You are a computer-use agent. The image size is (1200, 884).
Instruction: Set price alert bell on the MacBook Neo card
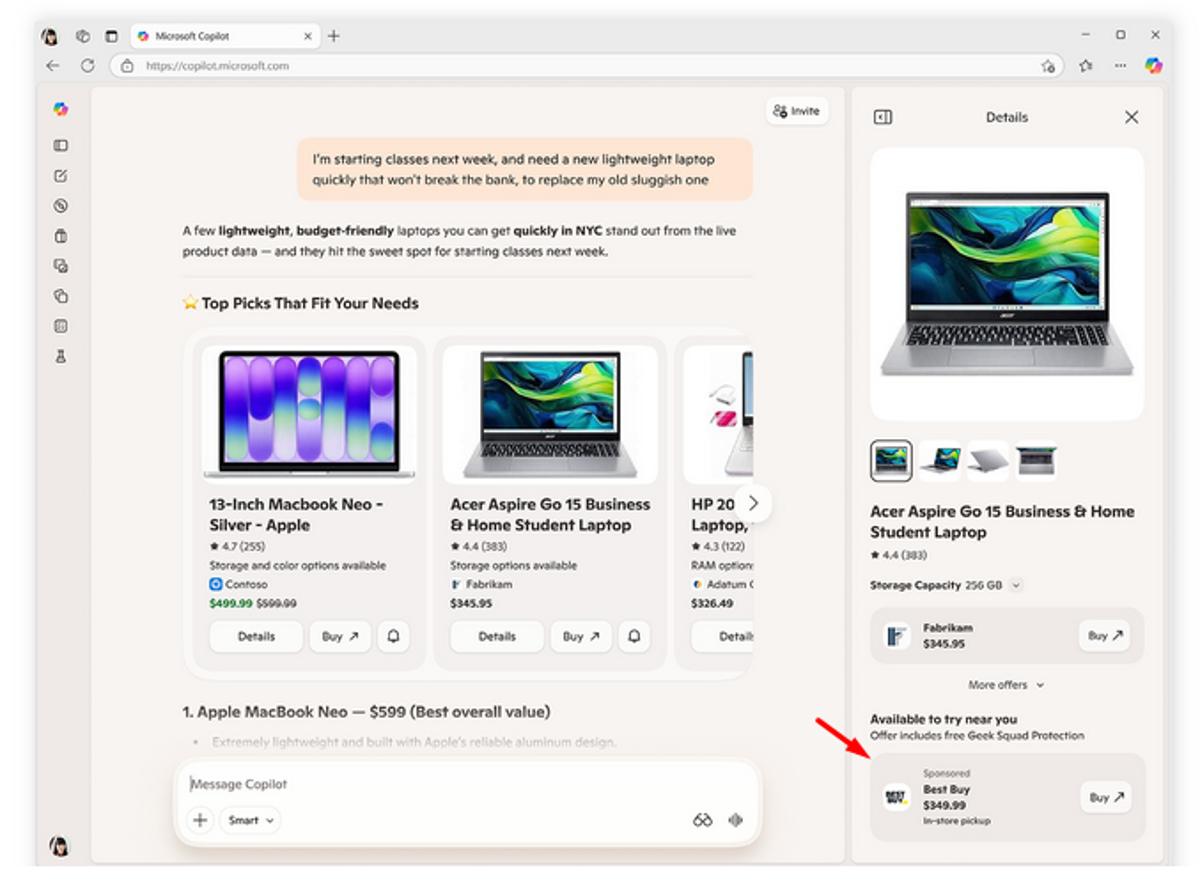tap(394, 636)
